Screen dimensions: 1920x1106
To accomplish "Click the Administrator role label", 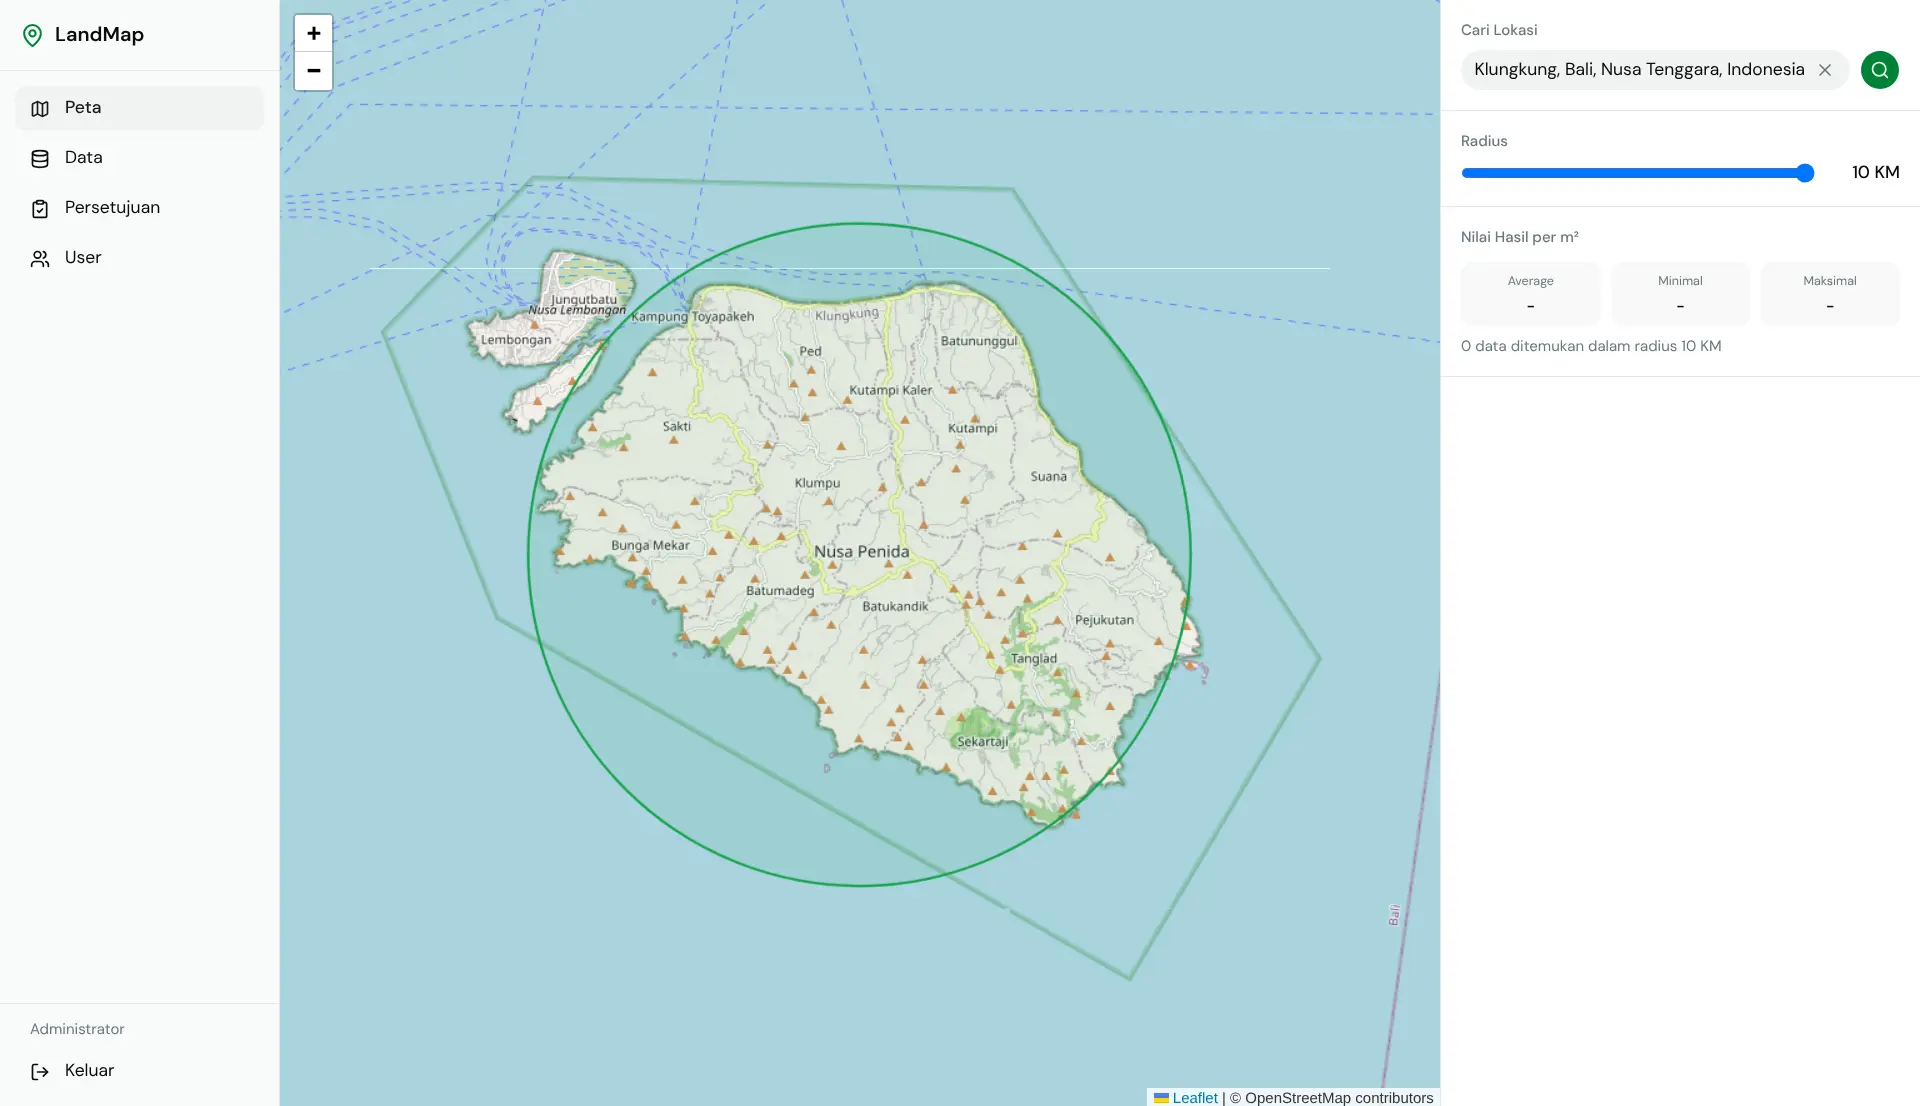I will (x=77, y=1029).
